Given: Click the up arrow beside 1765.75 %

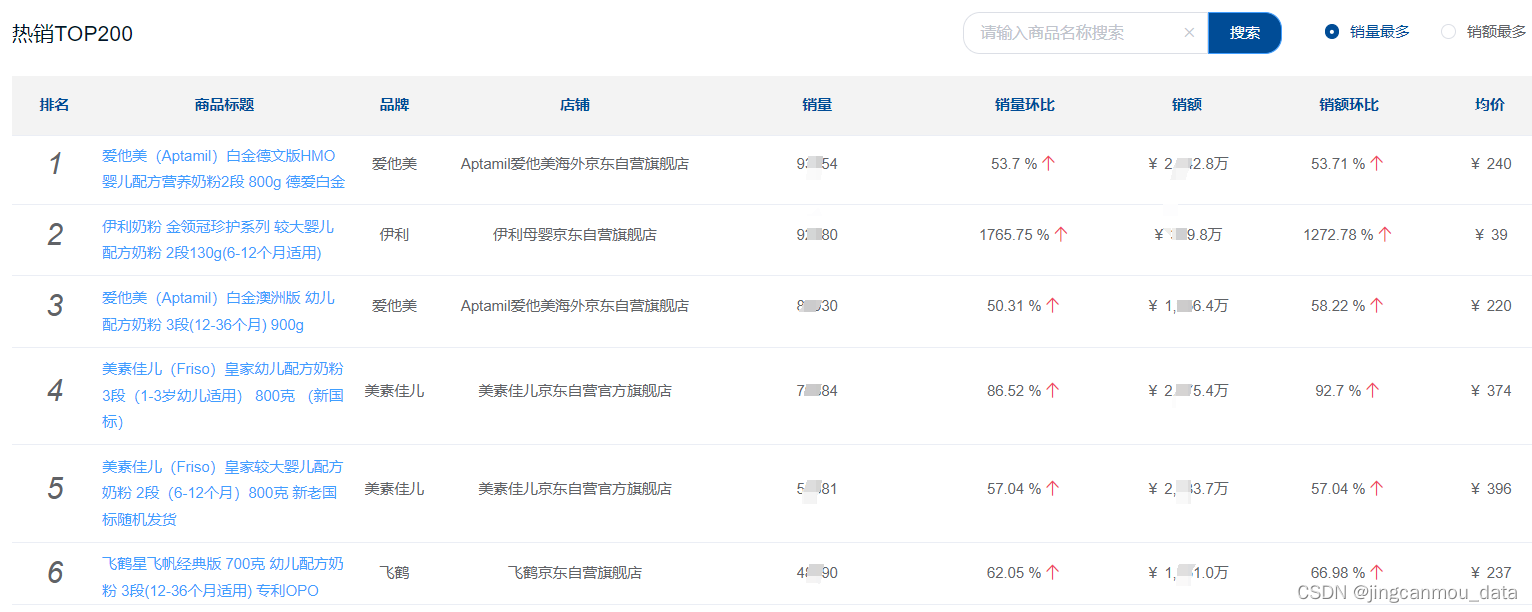Looking at the screenshot, I should [x=1061, y=235].
